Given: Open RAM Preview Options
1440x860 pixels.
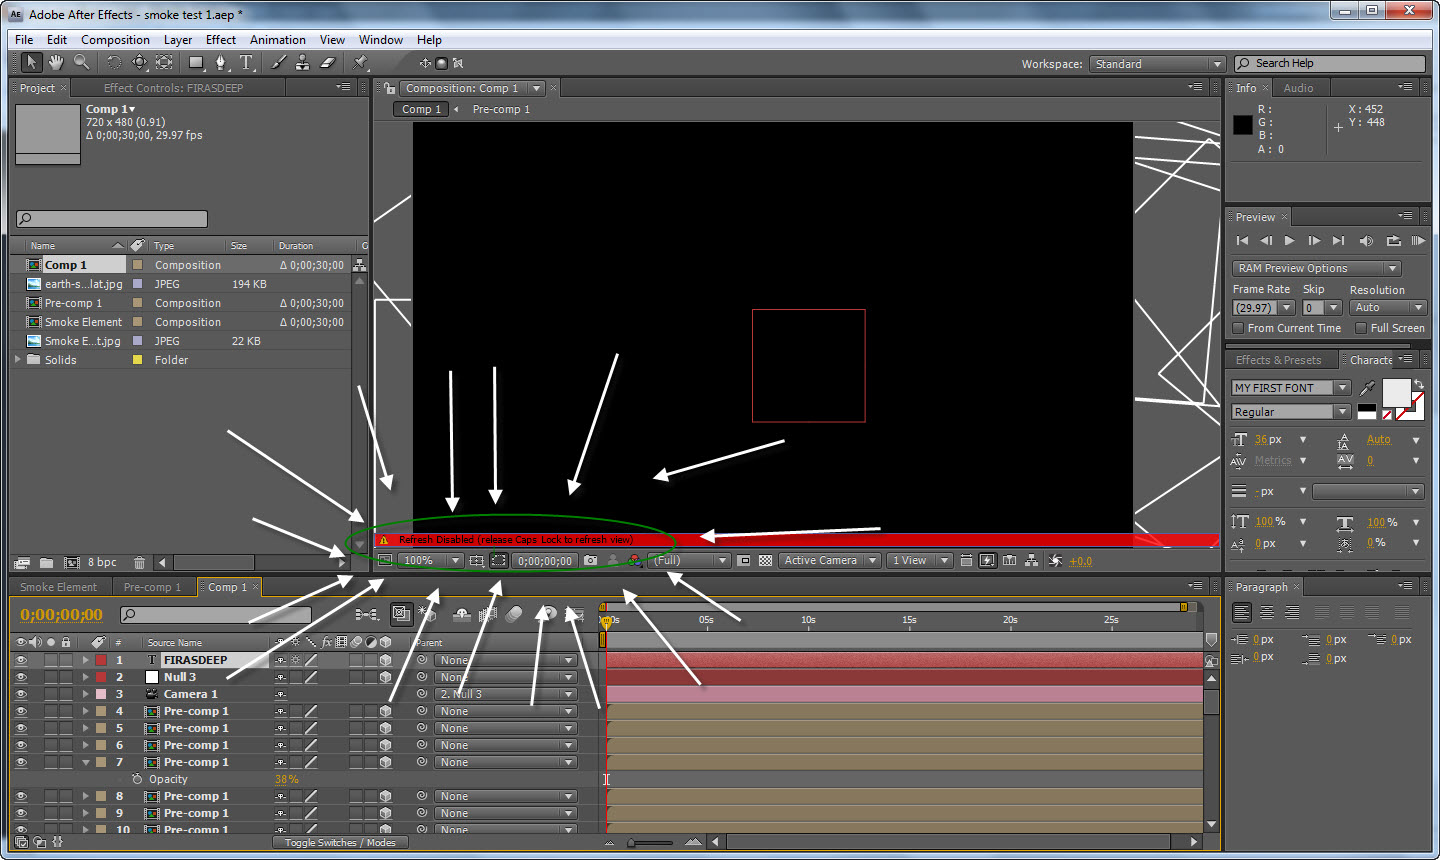Looking at the screenshot, I should click(x=1316, y=268).
